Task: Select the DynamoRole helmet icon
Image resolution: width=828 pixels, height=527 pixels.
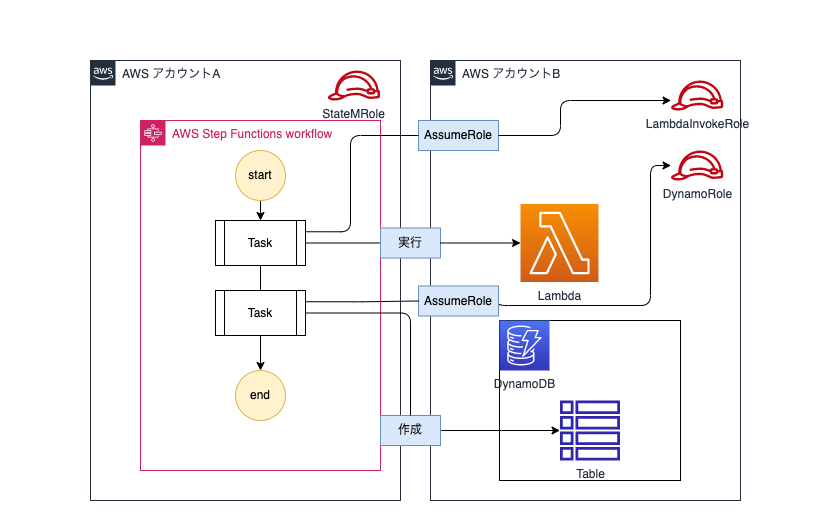Action: tap(697, 166)
